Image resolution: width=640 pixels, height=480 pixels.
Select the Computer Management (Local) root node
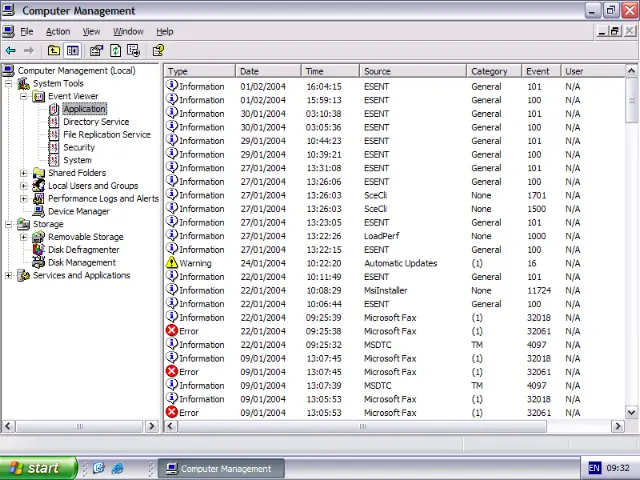pyautogui.click(x=76, y=71)
